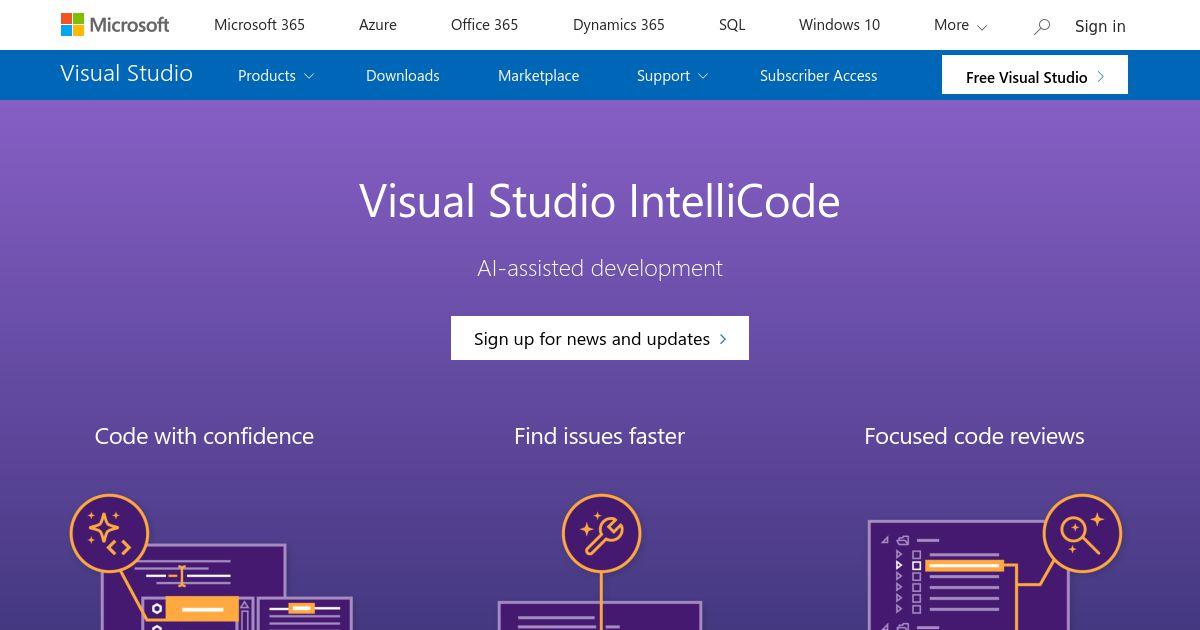This screenshot has height=630, width=1200.
Task: Visit the Marketplace
Action: click(538, 75)
